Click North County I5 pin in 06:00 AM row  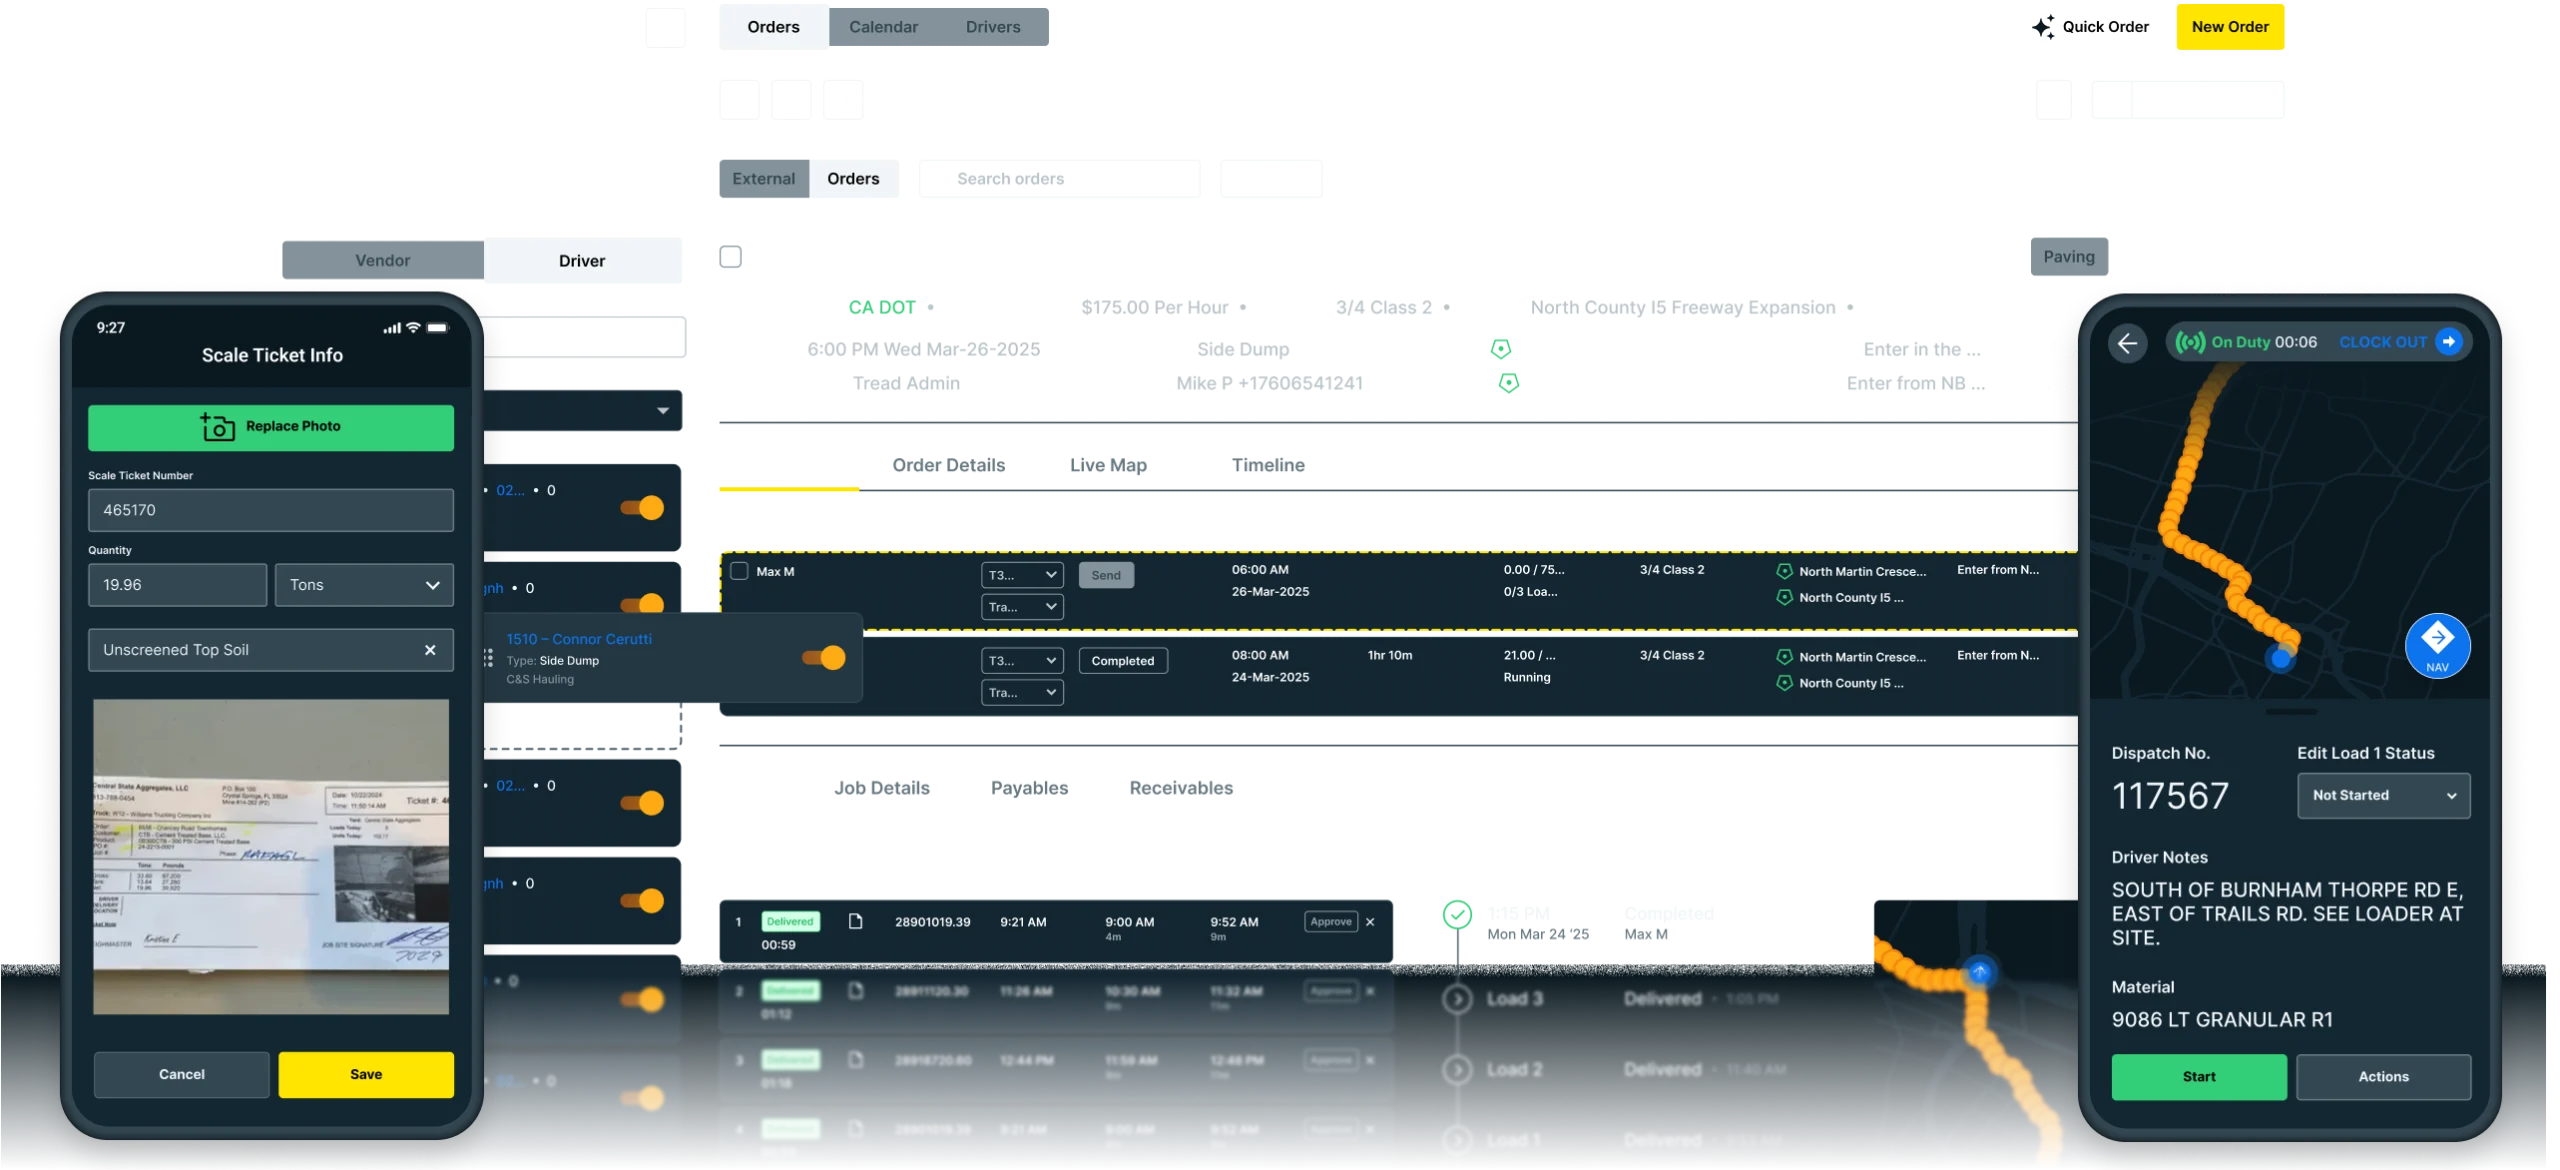coord(1784,597)
